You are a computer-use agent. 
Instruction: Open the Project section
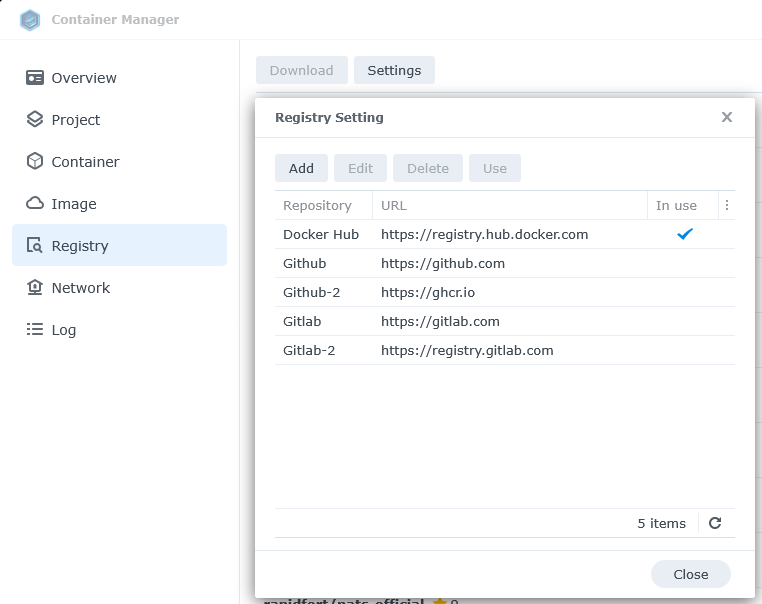(x=76, y=120)
